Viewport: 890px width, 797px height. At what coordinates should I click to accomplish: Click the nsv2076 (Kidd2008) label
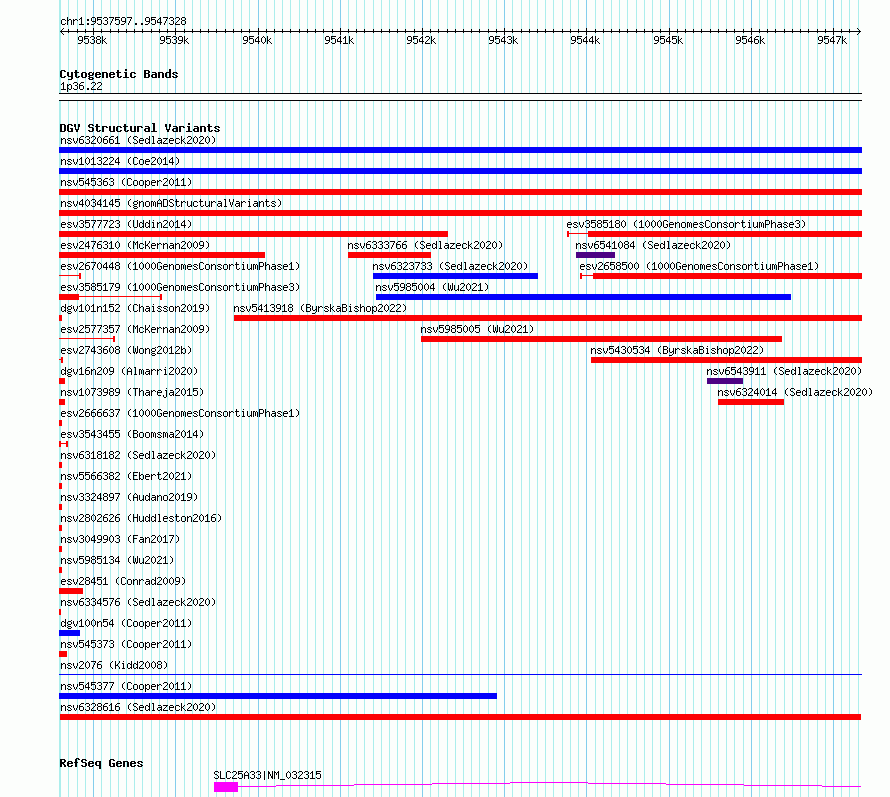coord(114,665)
